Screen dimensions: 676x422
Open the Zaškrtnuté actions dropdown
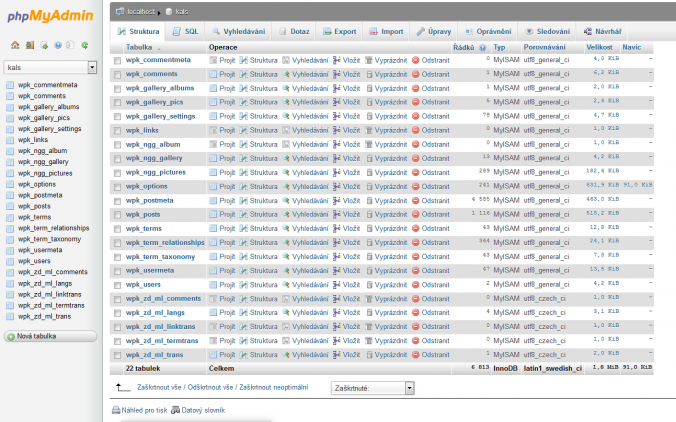(372, 388)
